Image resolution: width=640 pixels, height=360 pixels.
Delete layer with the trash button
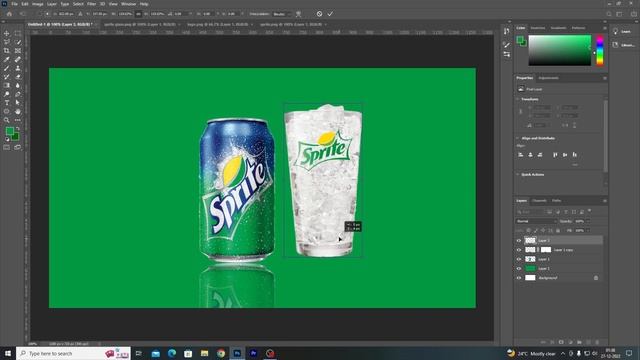pos(597,342)
